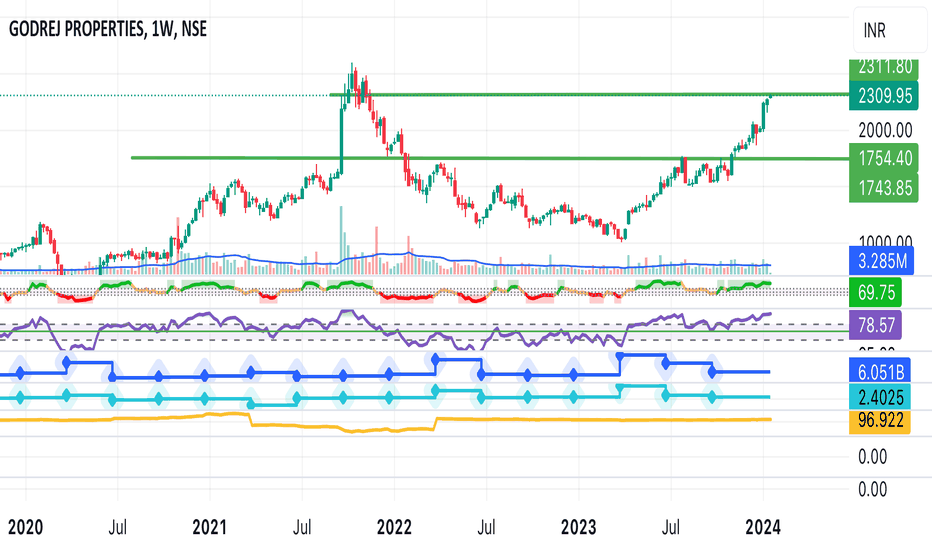Select the 3.285M volume label

(x=881, y=261)
